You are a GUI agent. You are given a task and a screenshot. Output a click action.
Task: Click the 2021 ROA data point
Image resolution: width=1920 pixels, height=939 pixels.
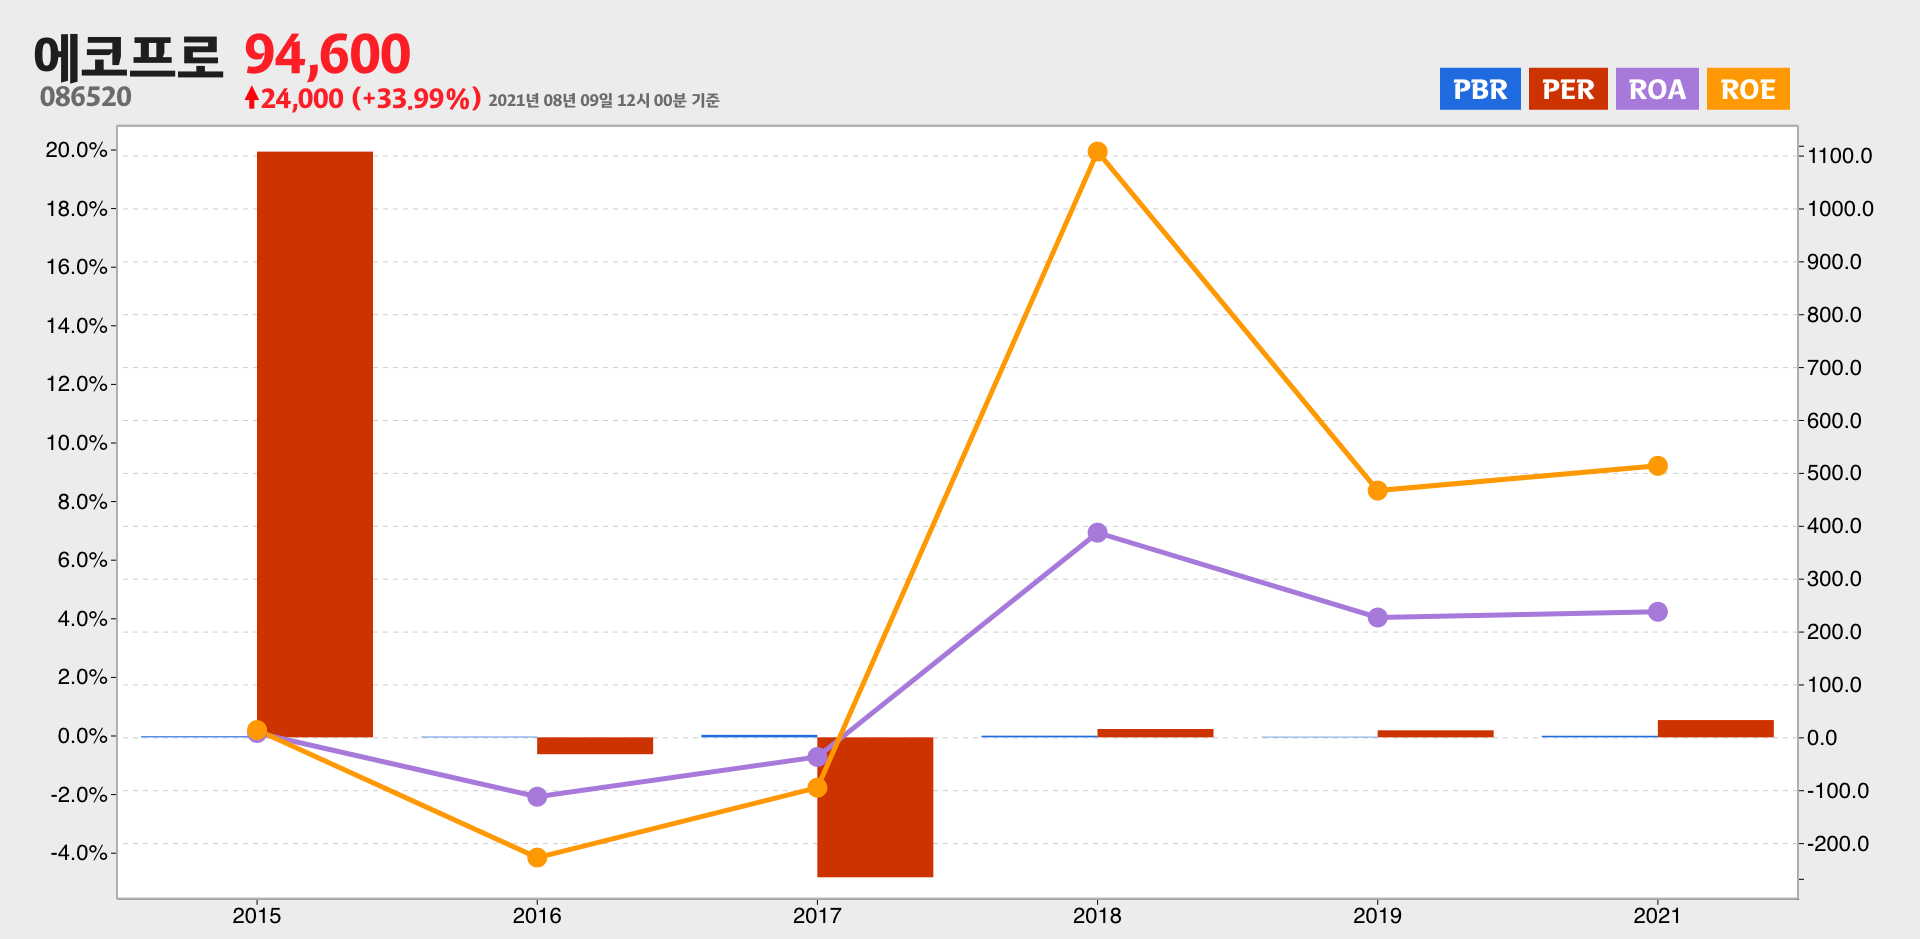(1657, 612)
